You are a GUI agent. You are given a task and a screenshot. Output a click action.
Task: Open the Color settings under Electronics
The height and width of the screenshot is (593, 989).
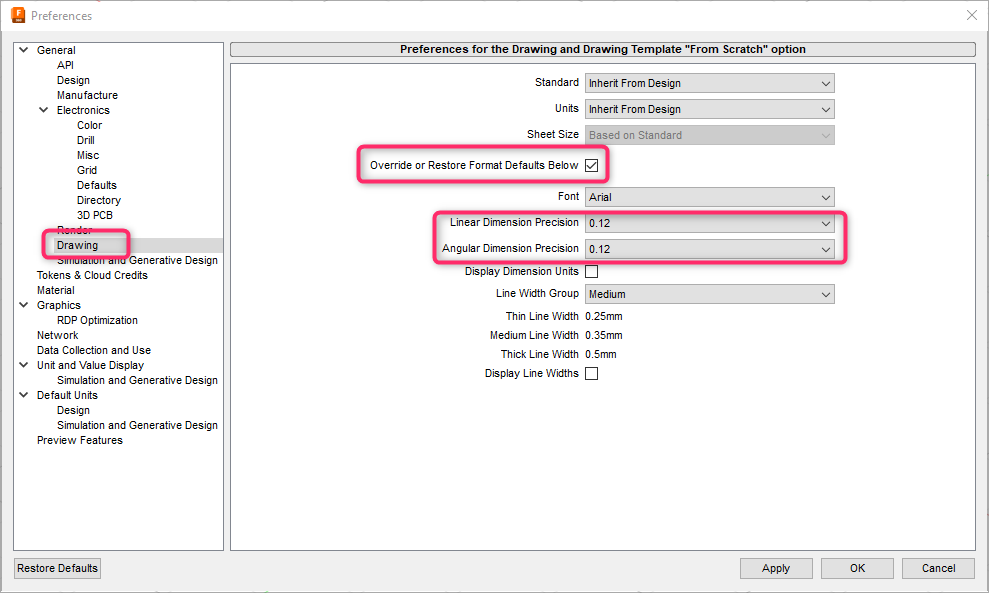89,124
